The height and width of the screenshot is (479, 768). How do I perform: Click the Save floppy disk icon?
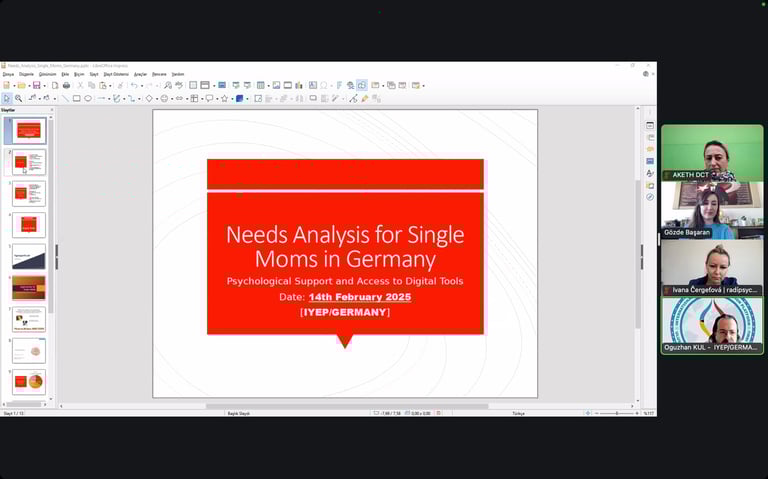36,86
